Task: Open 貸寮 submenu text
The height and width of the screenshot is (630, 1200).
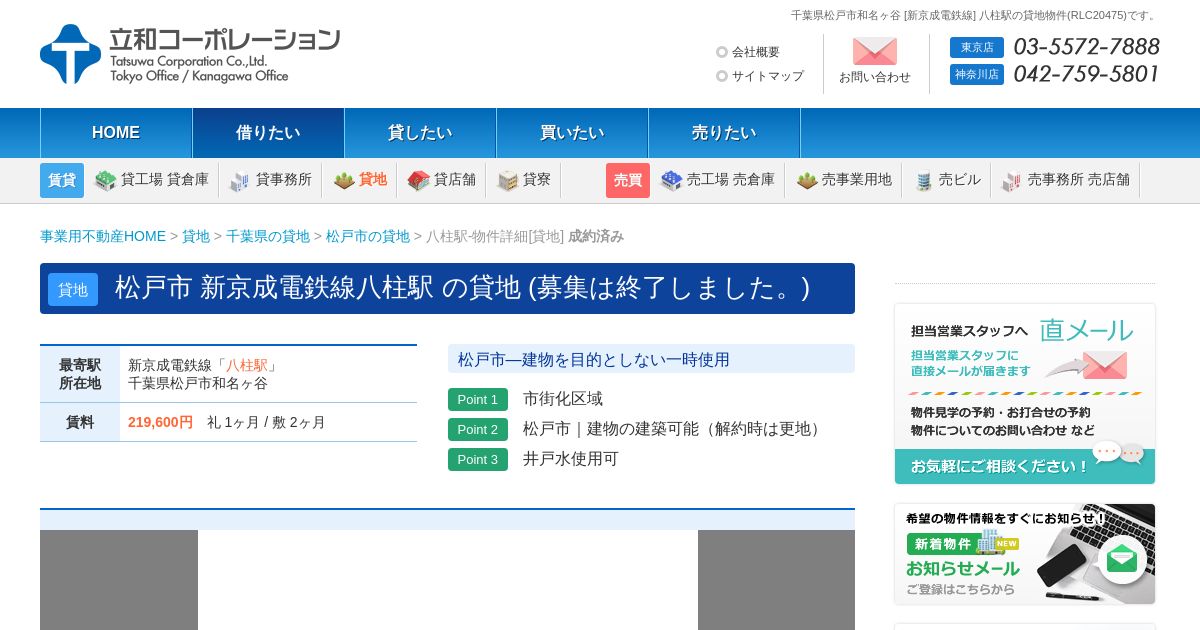Action: 537,180
